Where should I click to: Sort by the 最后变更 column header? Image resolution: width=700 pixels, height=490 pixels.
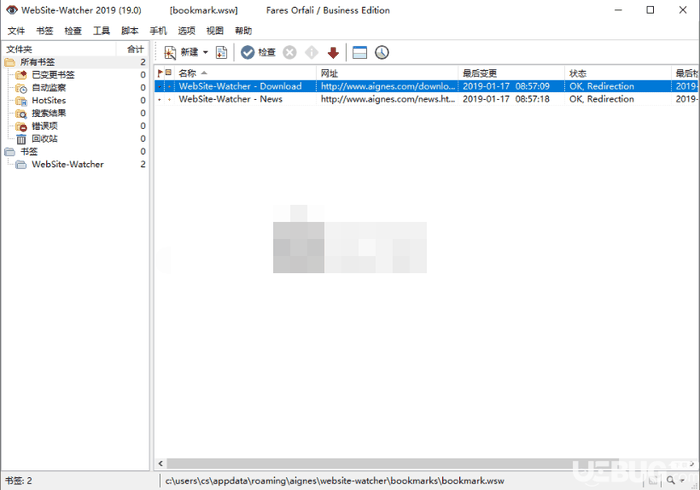512,73
